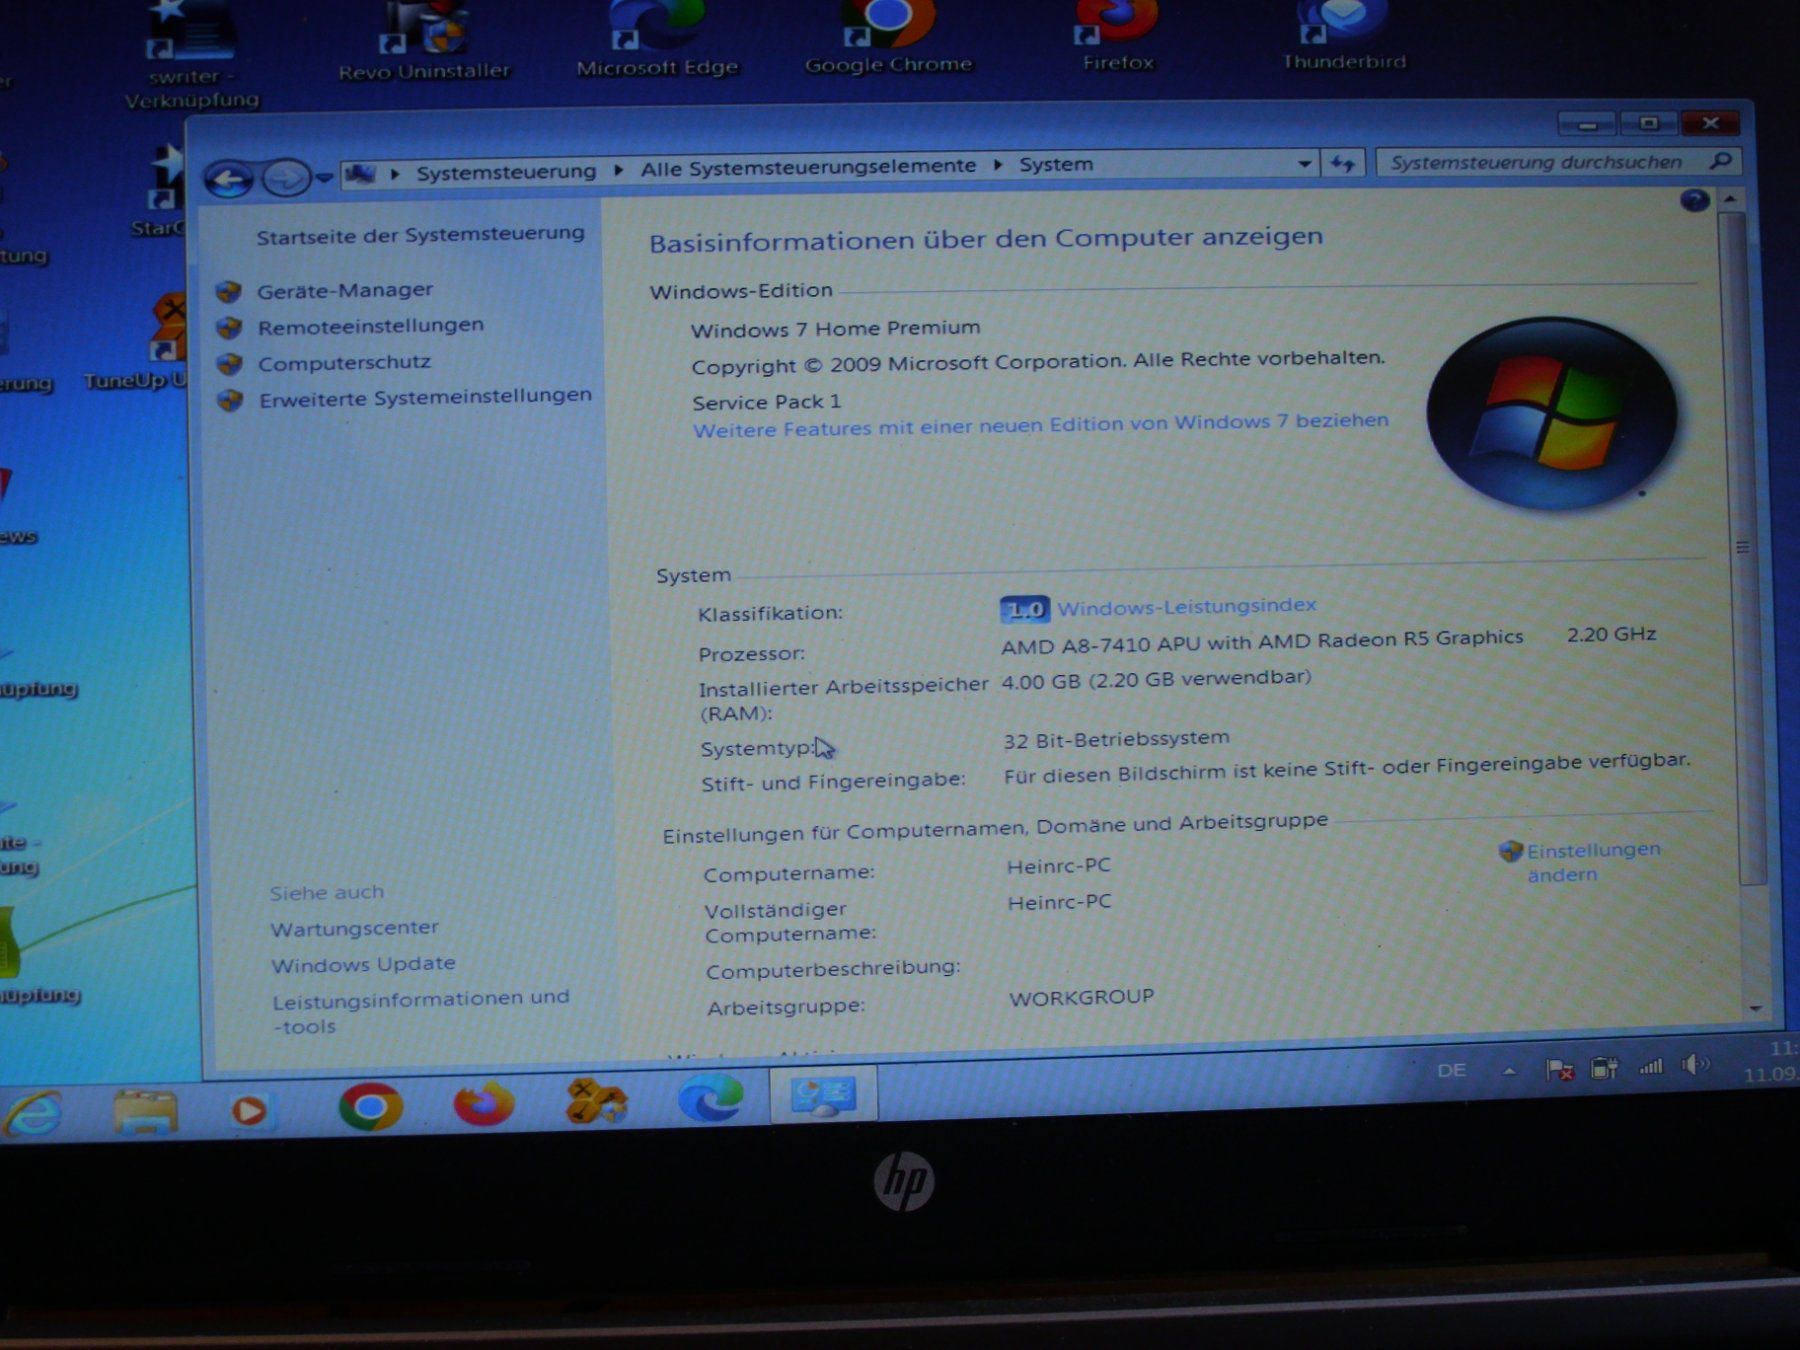Viewport: 1800px width, 1350px height.
Task: Click AMD A8-7410 APU processor text
Action: coord(1262,641)
